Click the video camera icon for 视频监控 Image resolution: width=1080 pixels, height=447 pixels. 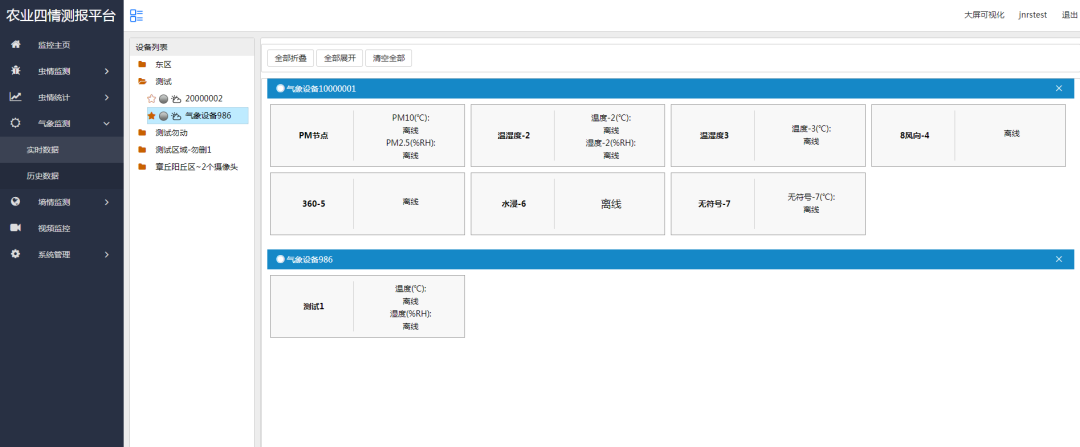tap(15, 228)
